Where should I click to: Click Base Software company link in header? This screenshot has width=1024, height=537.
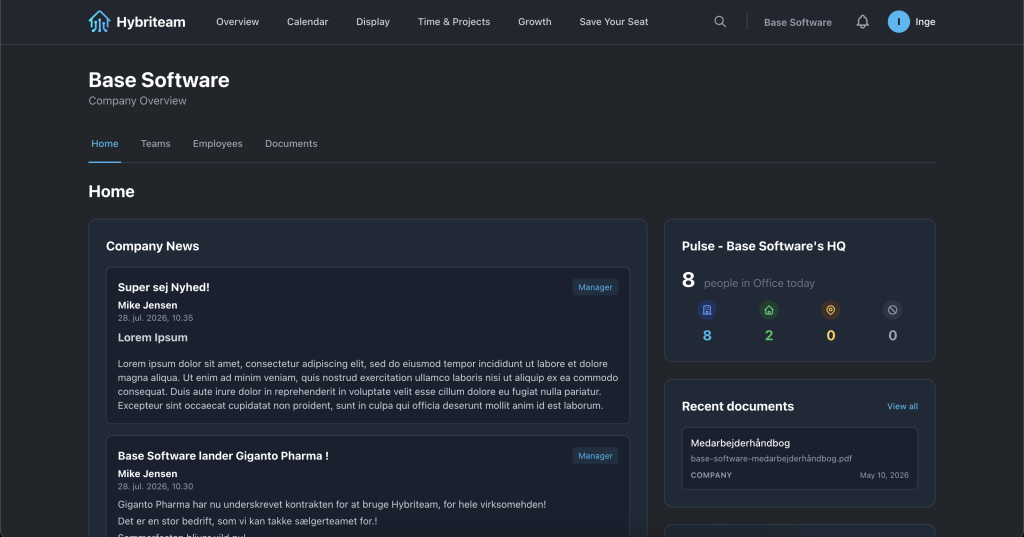[x=798, y=22]
